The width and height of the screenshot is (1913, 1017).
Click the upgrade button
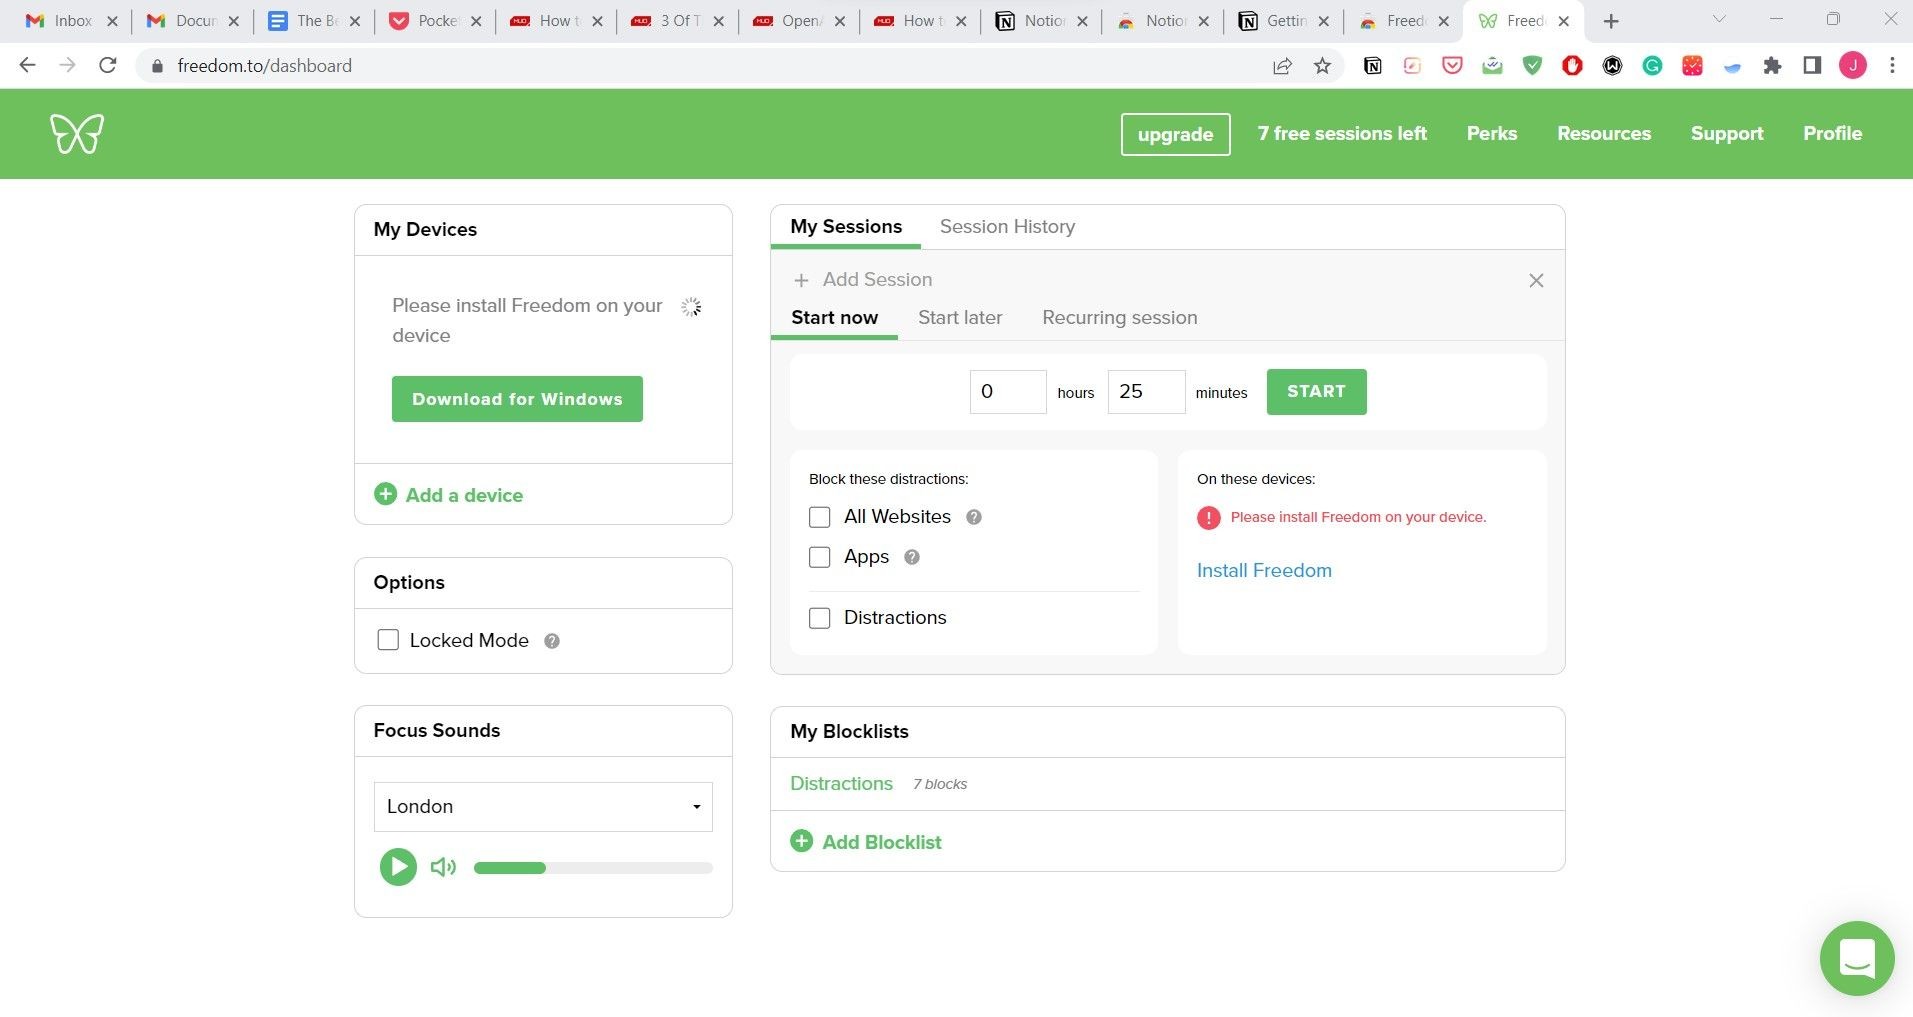click(1175, 134)
